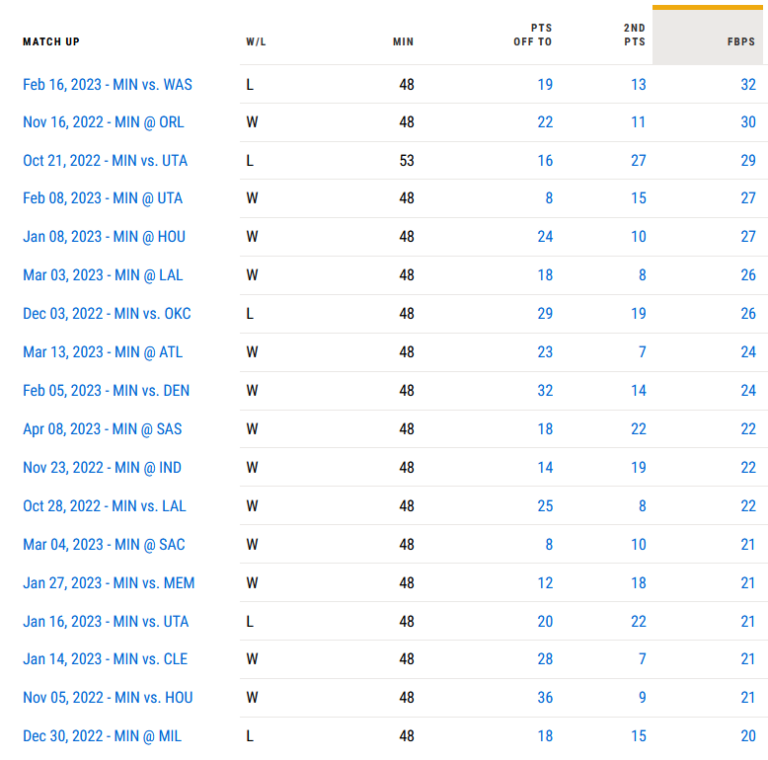
Task: Sort by W/L column header
Action: [256, 42]
